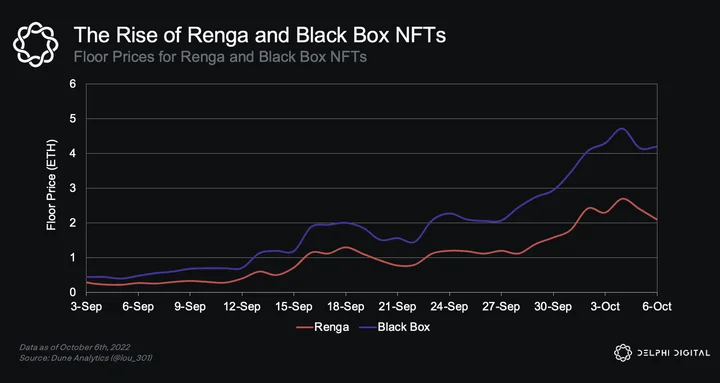Click the y-axis value '4'

(x=73, y=153)
